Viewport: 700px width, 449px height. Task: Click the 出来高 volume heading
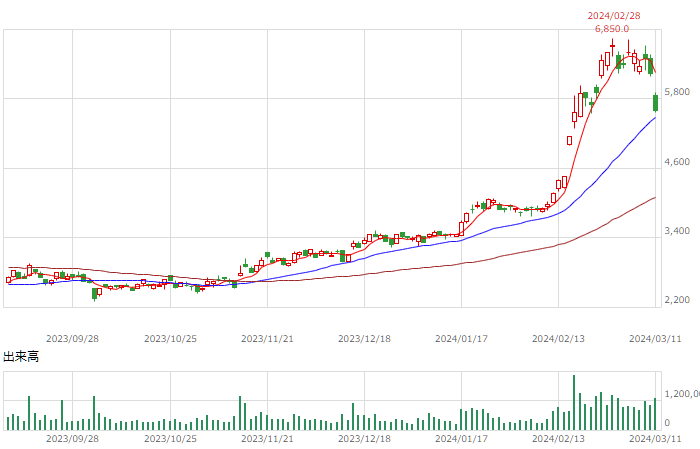[x=21, y=356]
